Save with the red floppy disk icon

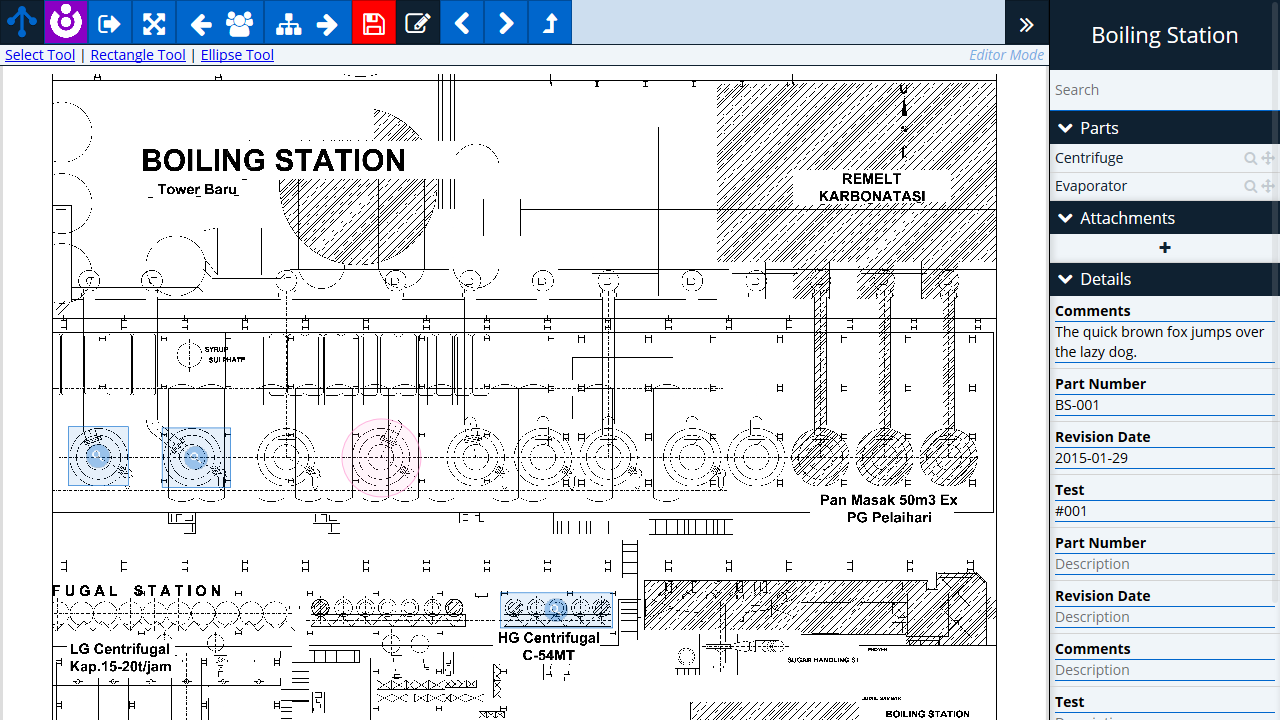point(374,22)
